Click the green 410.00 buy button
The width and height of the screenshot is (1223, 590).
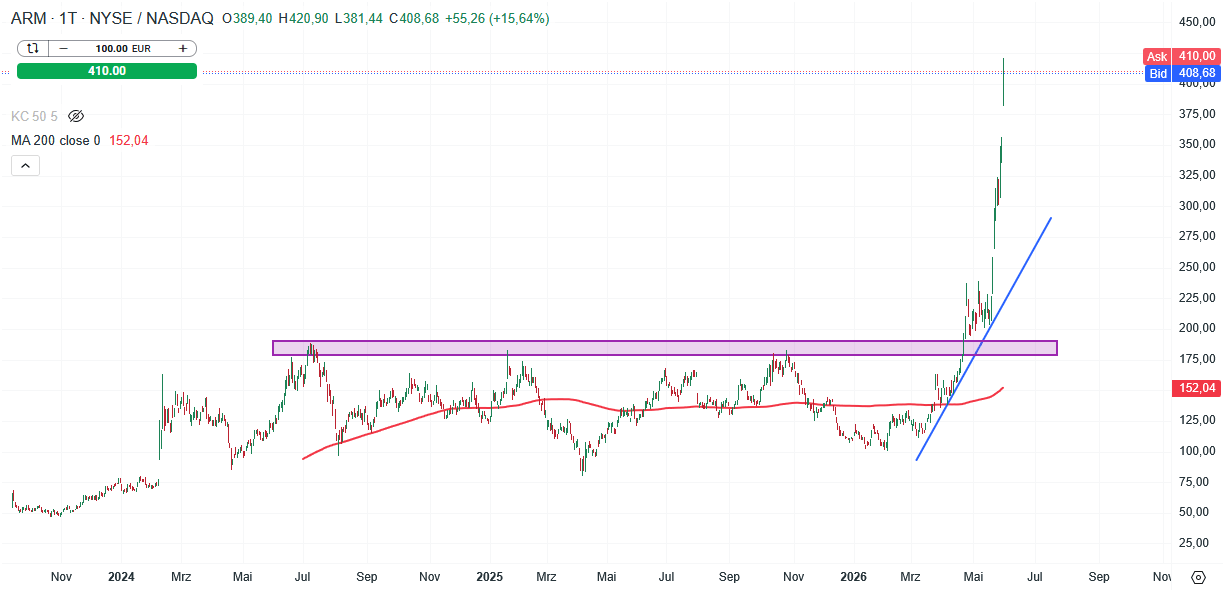coord(107,71)
